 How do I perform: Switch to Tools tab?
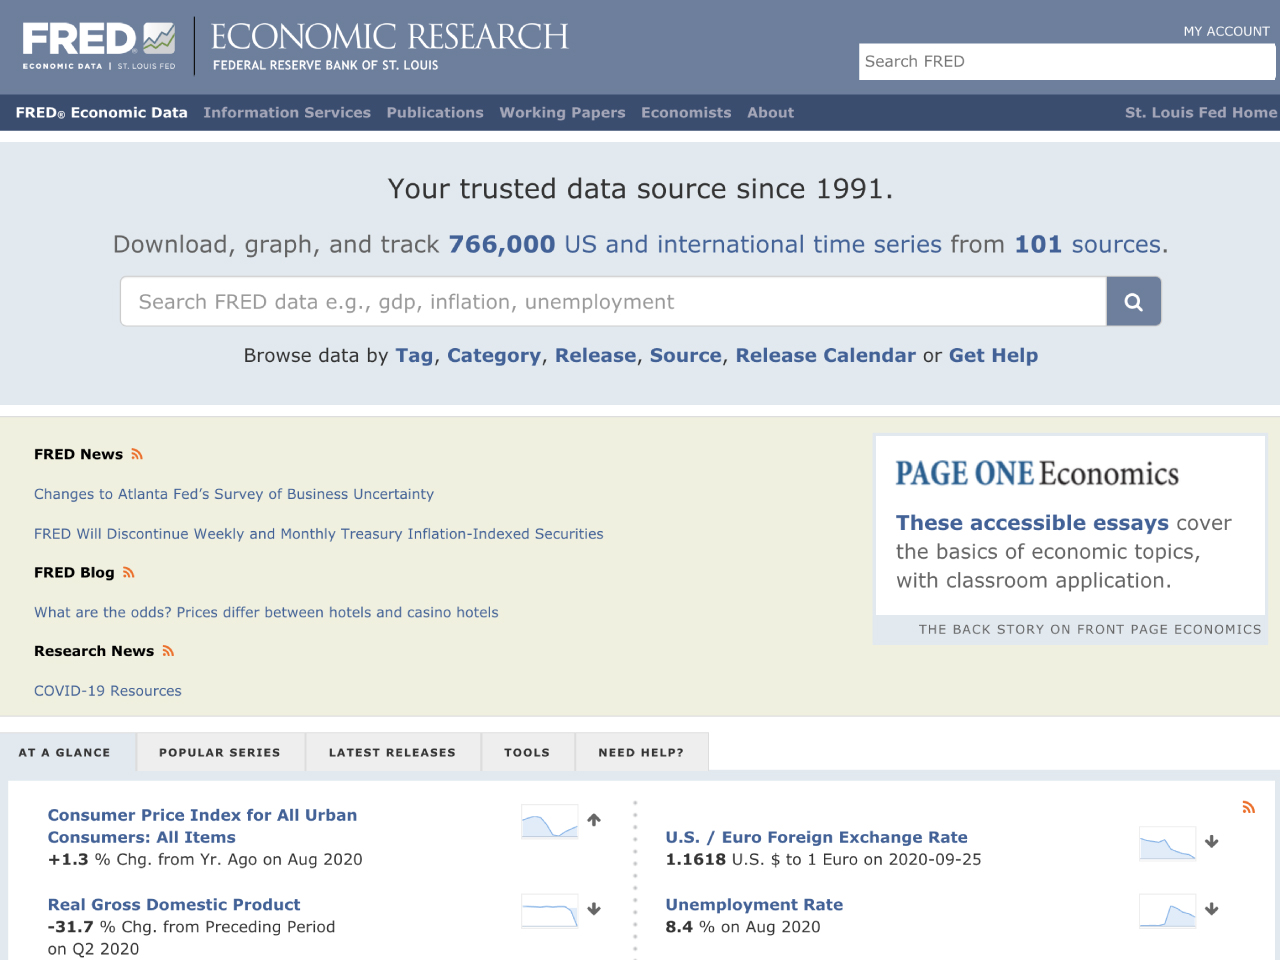click(x=527, y=752)
